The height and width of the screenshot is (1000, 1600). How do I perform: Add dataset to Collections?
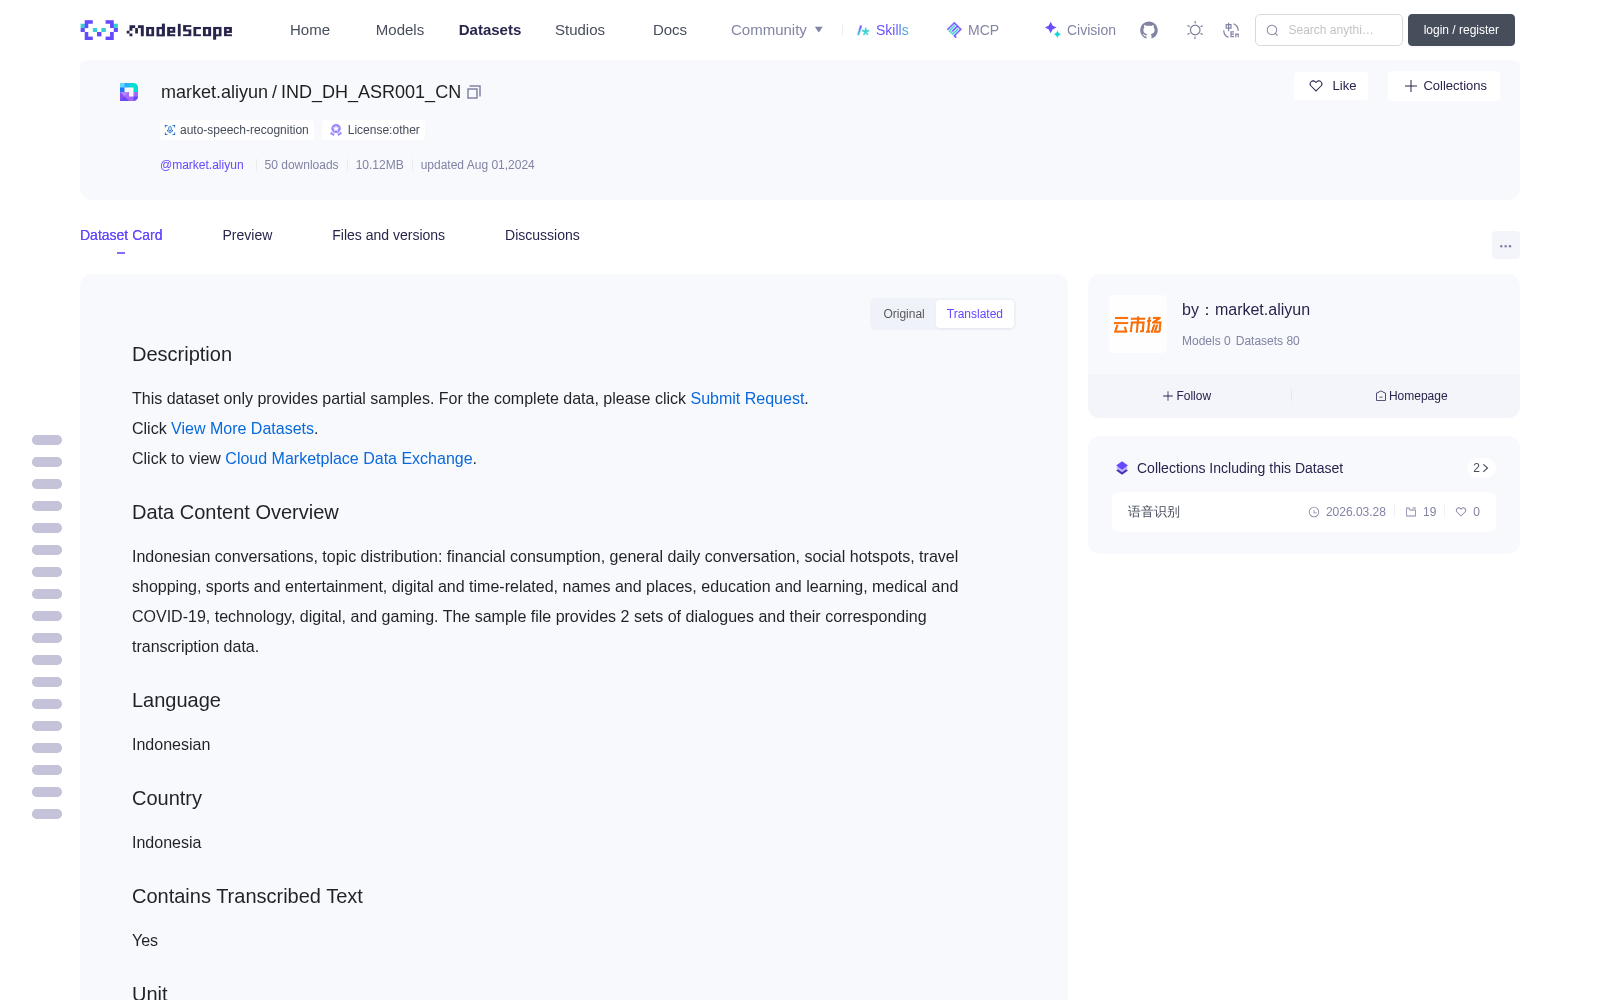1444,86
